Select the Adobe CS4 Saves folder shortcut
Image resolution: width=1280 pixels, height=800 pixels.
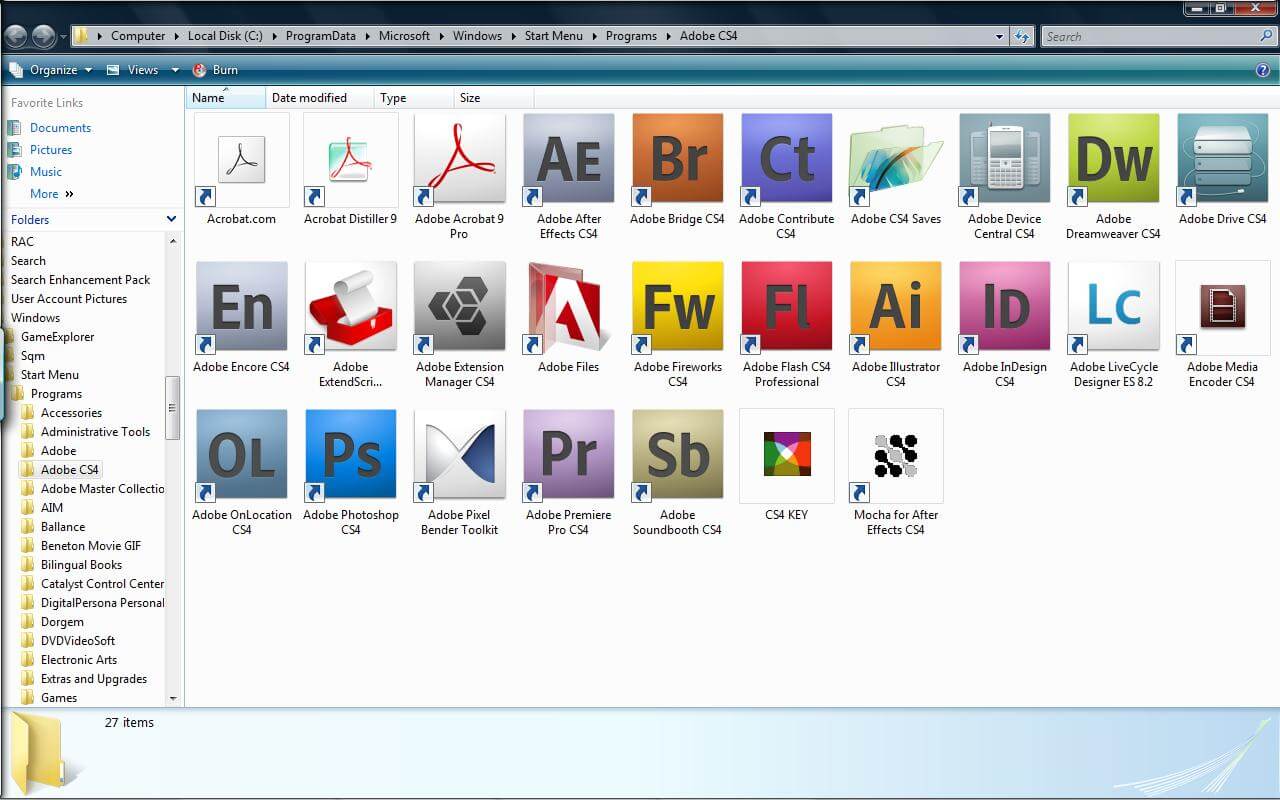click(x=895, y=160)
